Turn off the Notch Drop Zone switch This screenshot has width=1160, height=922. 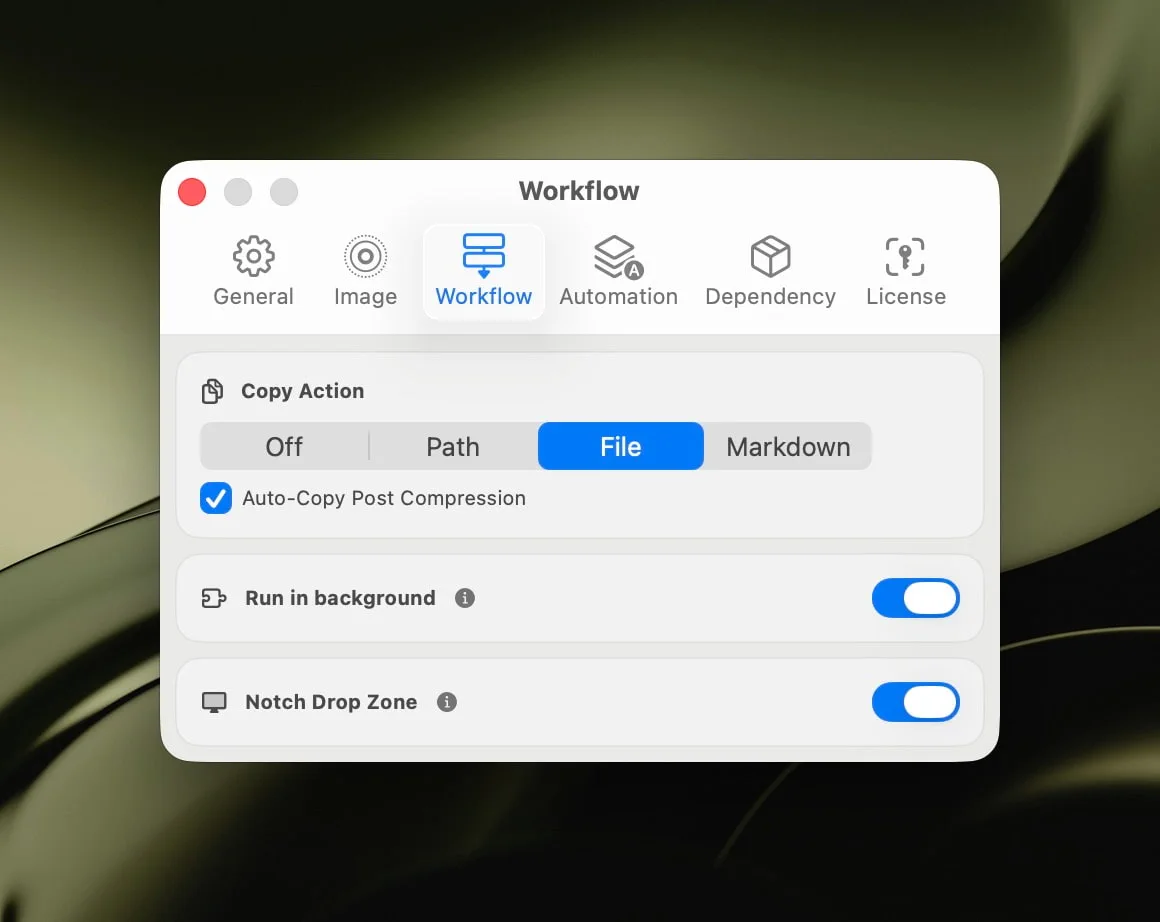pyautogui.click(x=915, y=702)
